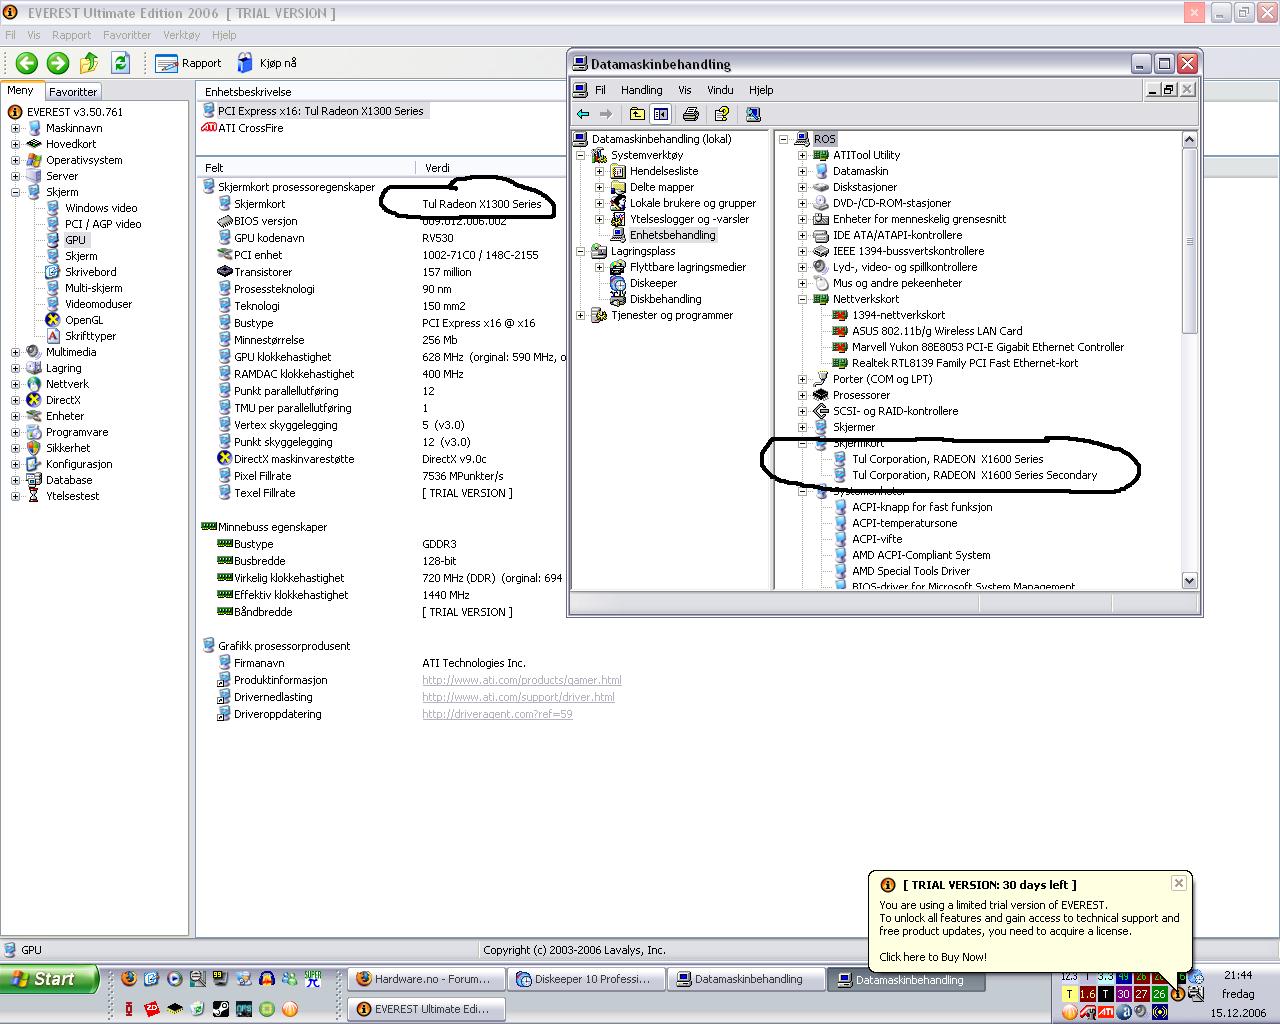Open ATI support driver link
The height and width of the screenshot is (1029, 1280).
point(518,697)
